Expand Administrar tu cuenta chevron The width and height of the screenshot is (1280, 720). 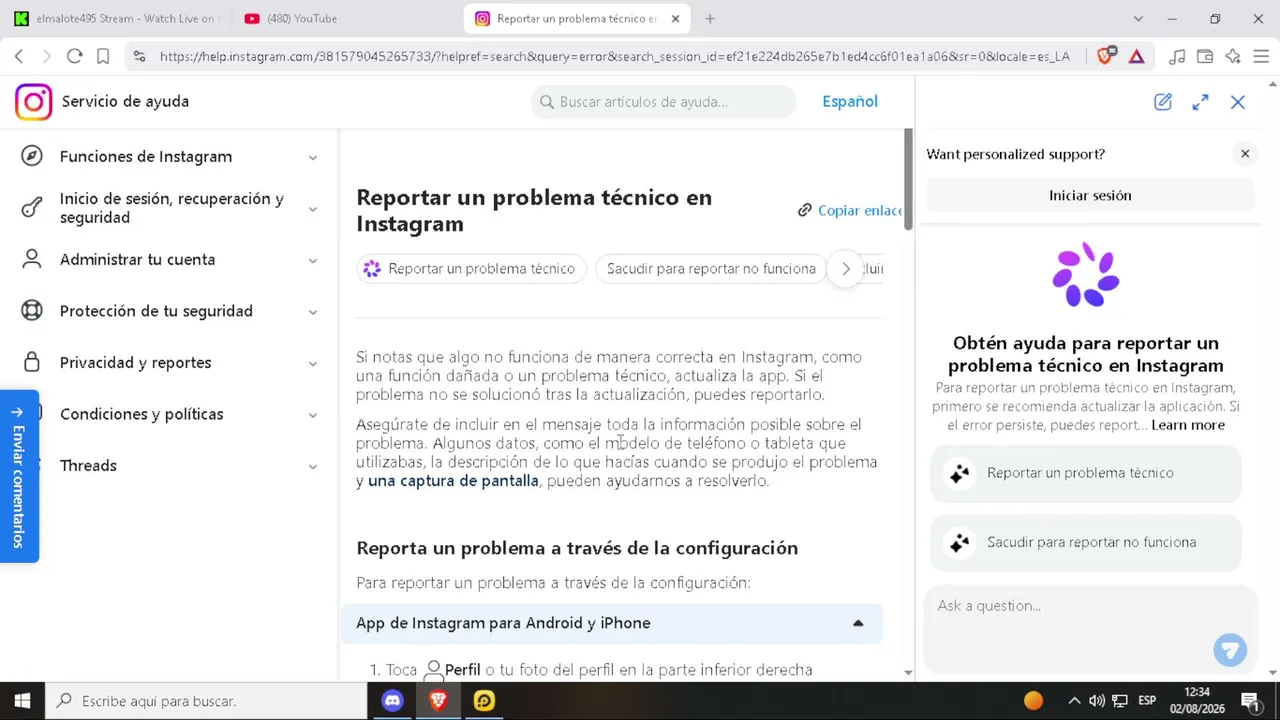[313, 260]
